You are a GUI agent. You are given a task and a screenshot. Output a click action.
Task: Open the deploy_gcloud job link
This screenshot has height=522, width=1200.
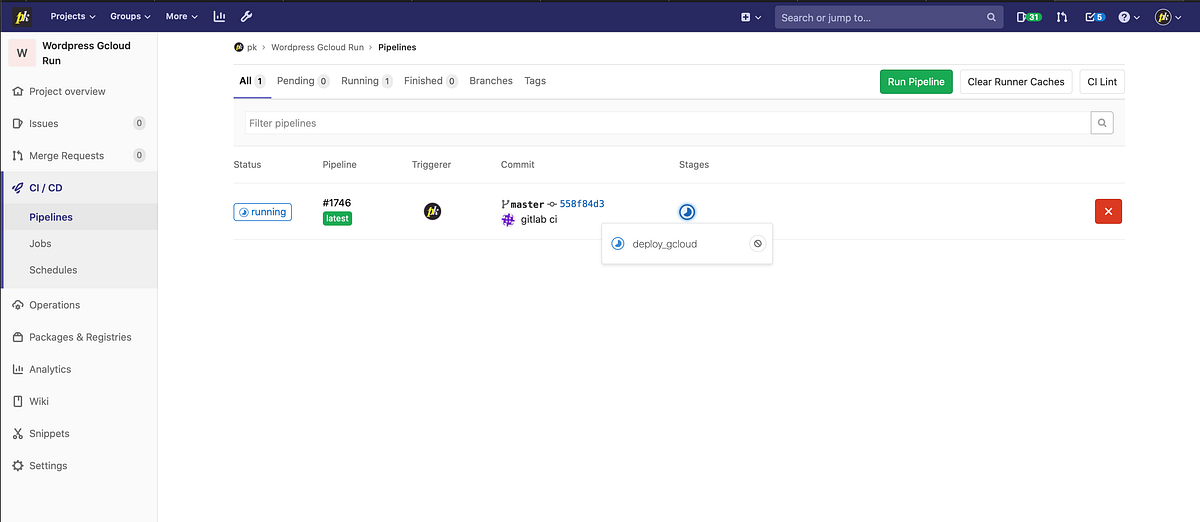[665, 243]
